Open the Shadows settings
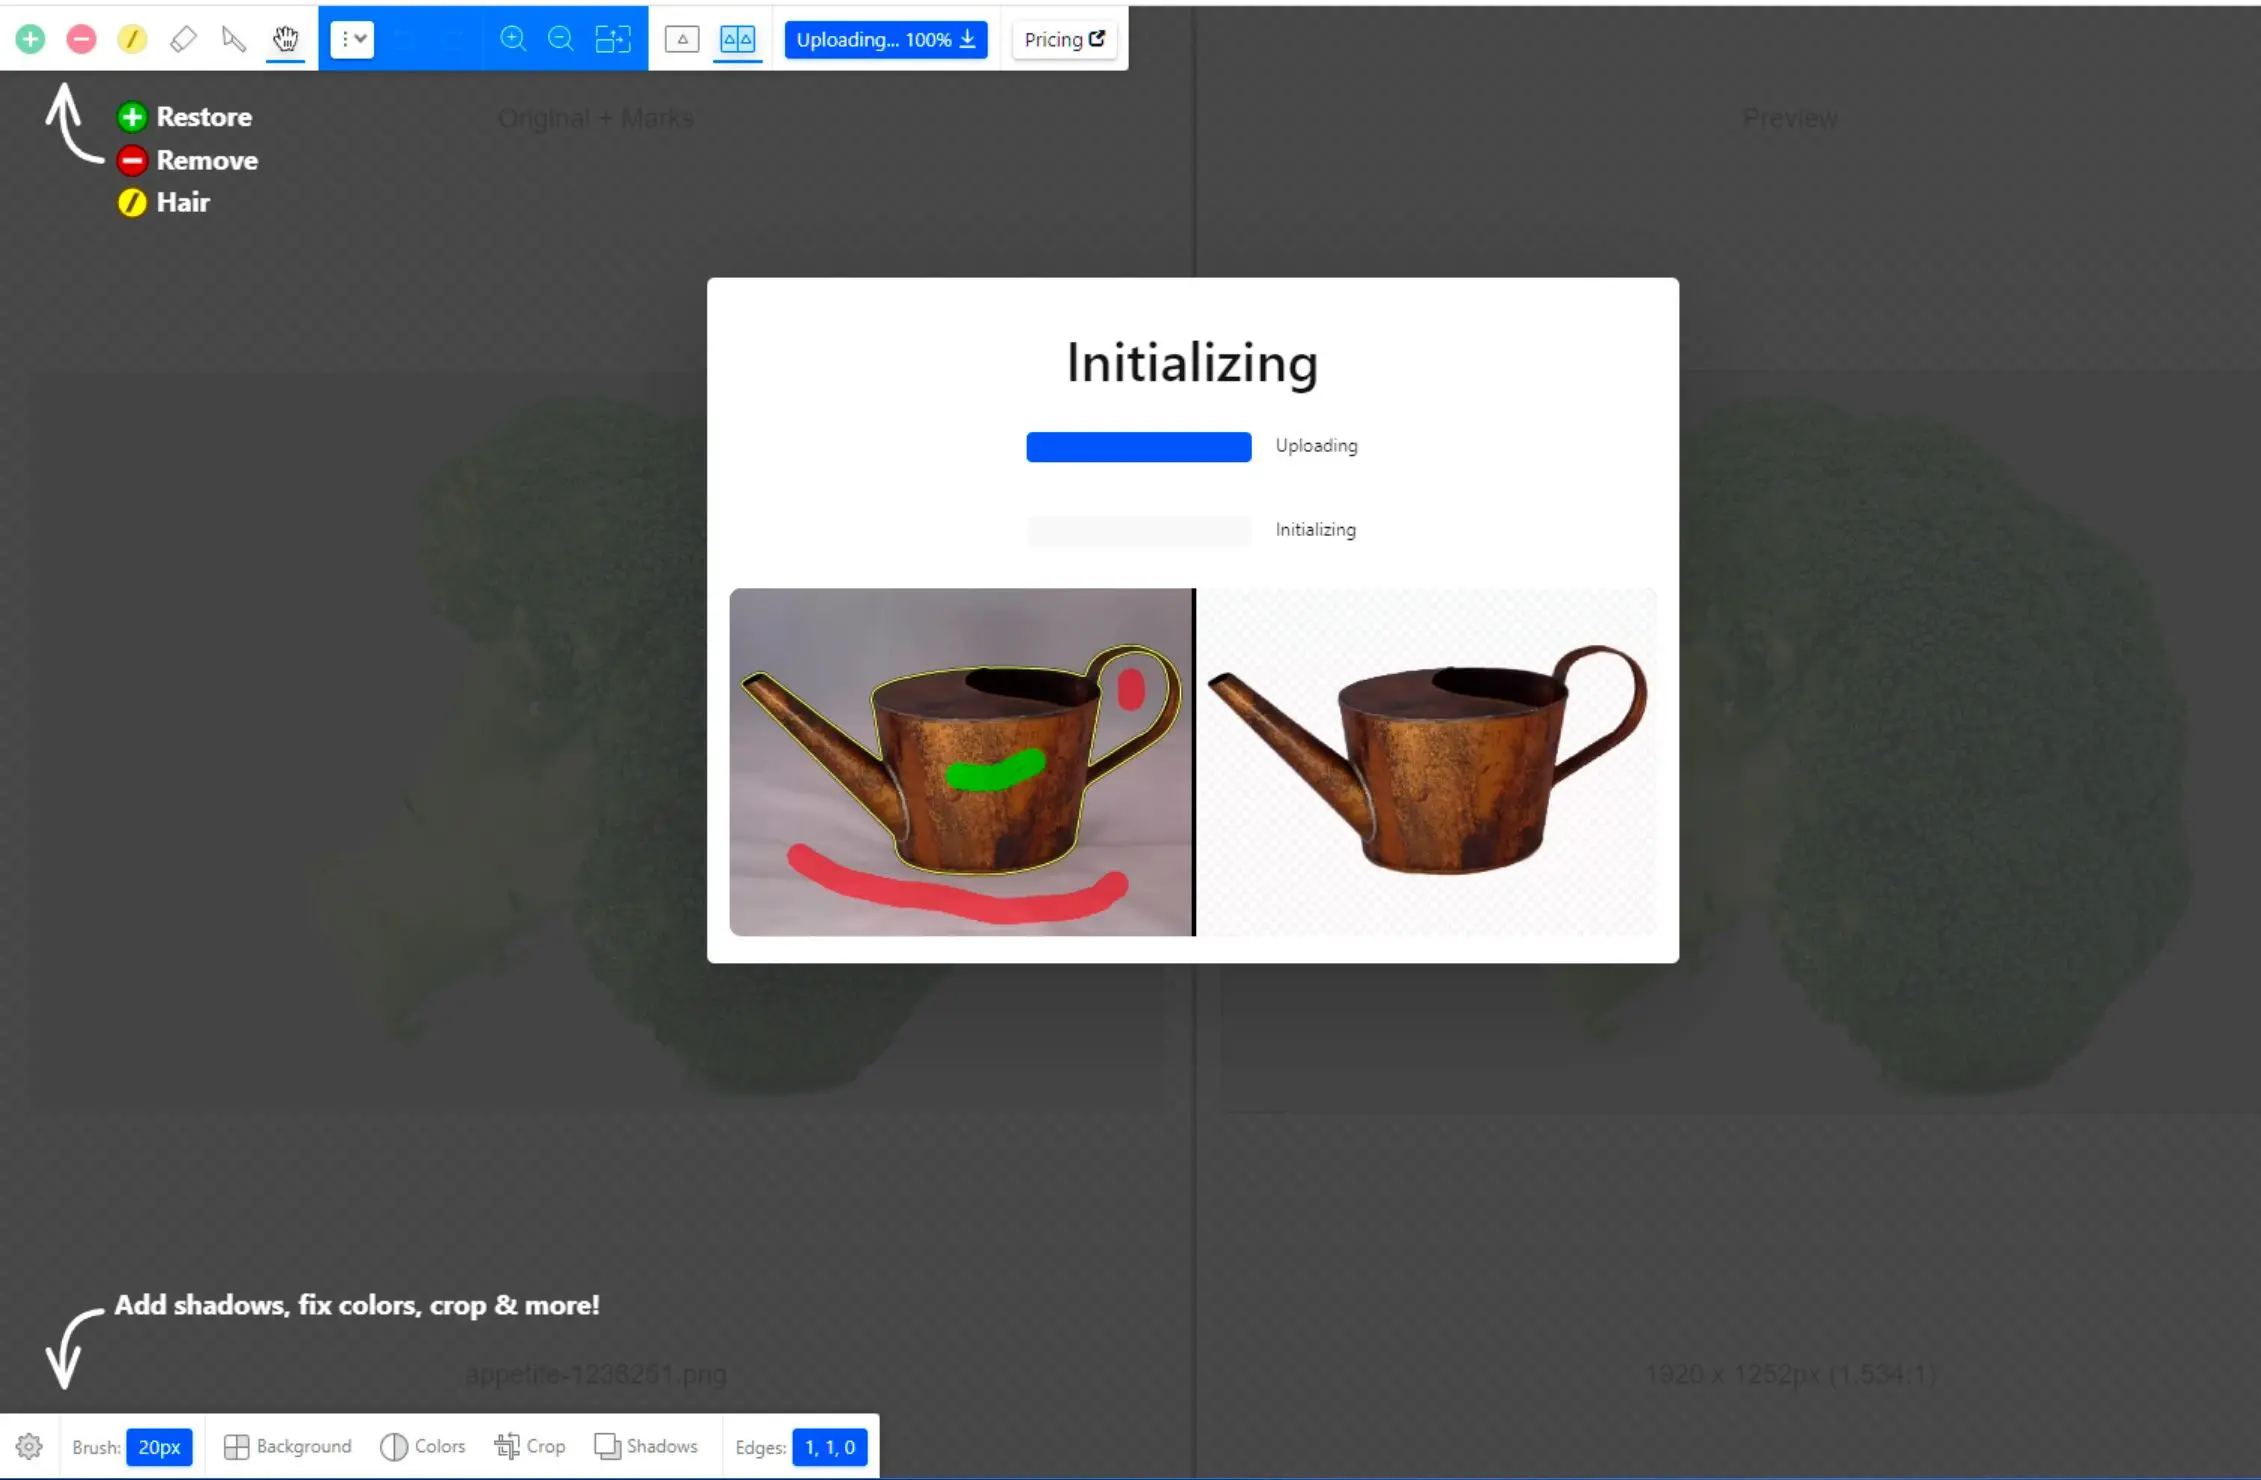 pyautogui.click(x=646, y=1447)
